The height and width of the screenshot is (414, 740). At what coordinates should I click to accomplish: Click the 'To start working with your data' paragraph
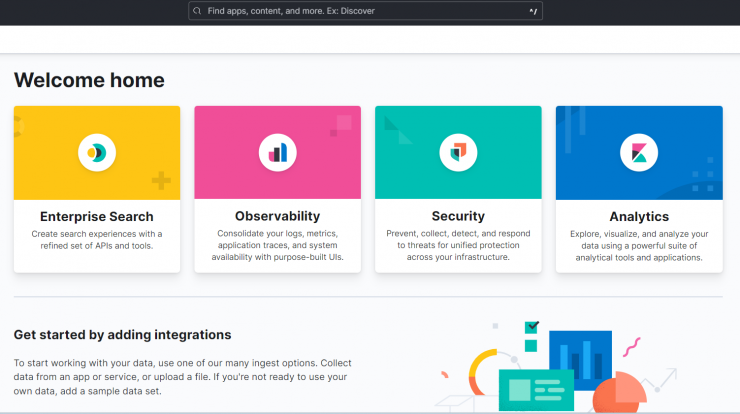183,377
